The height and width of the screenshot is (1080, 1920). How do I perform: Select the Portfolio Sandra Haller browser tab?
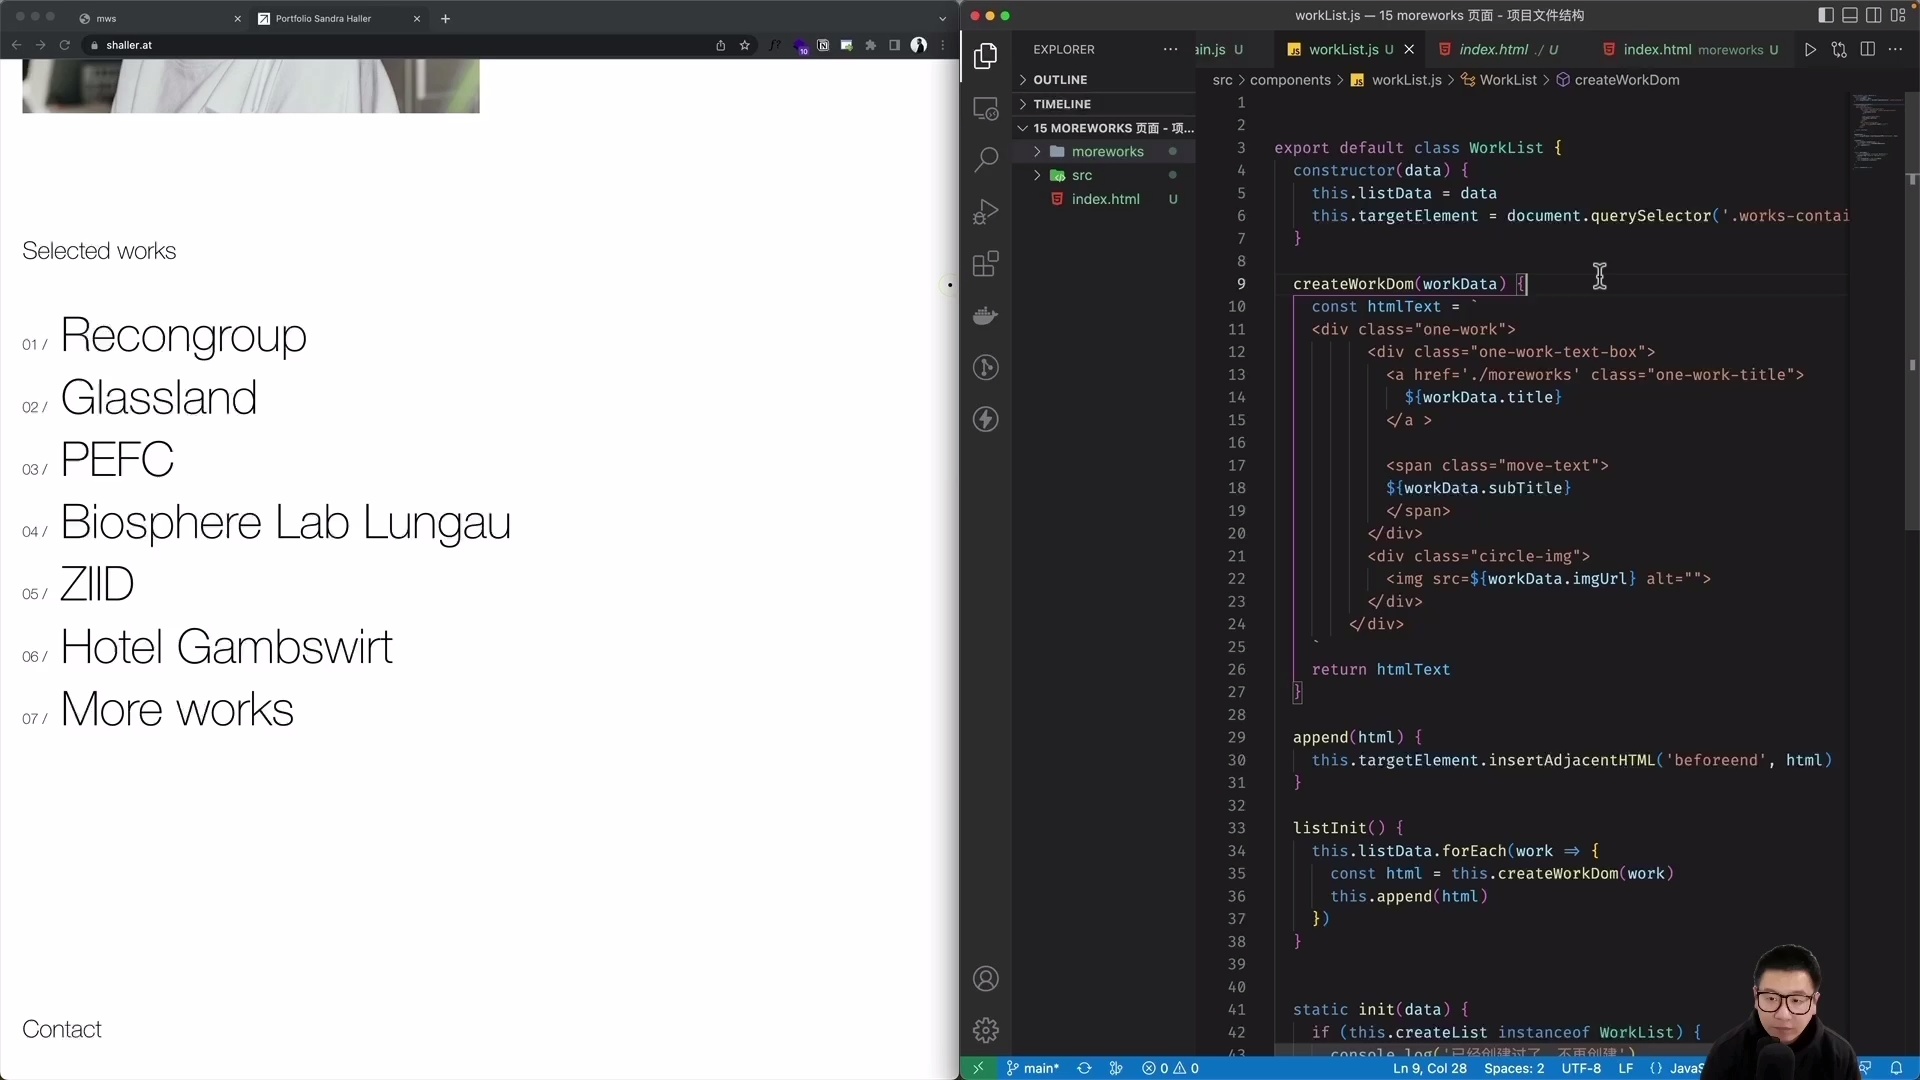point(325,18)
